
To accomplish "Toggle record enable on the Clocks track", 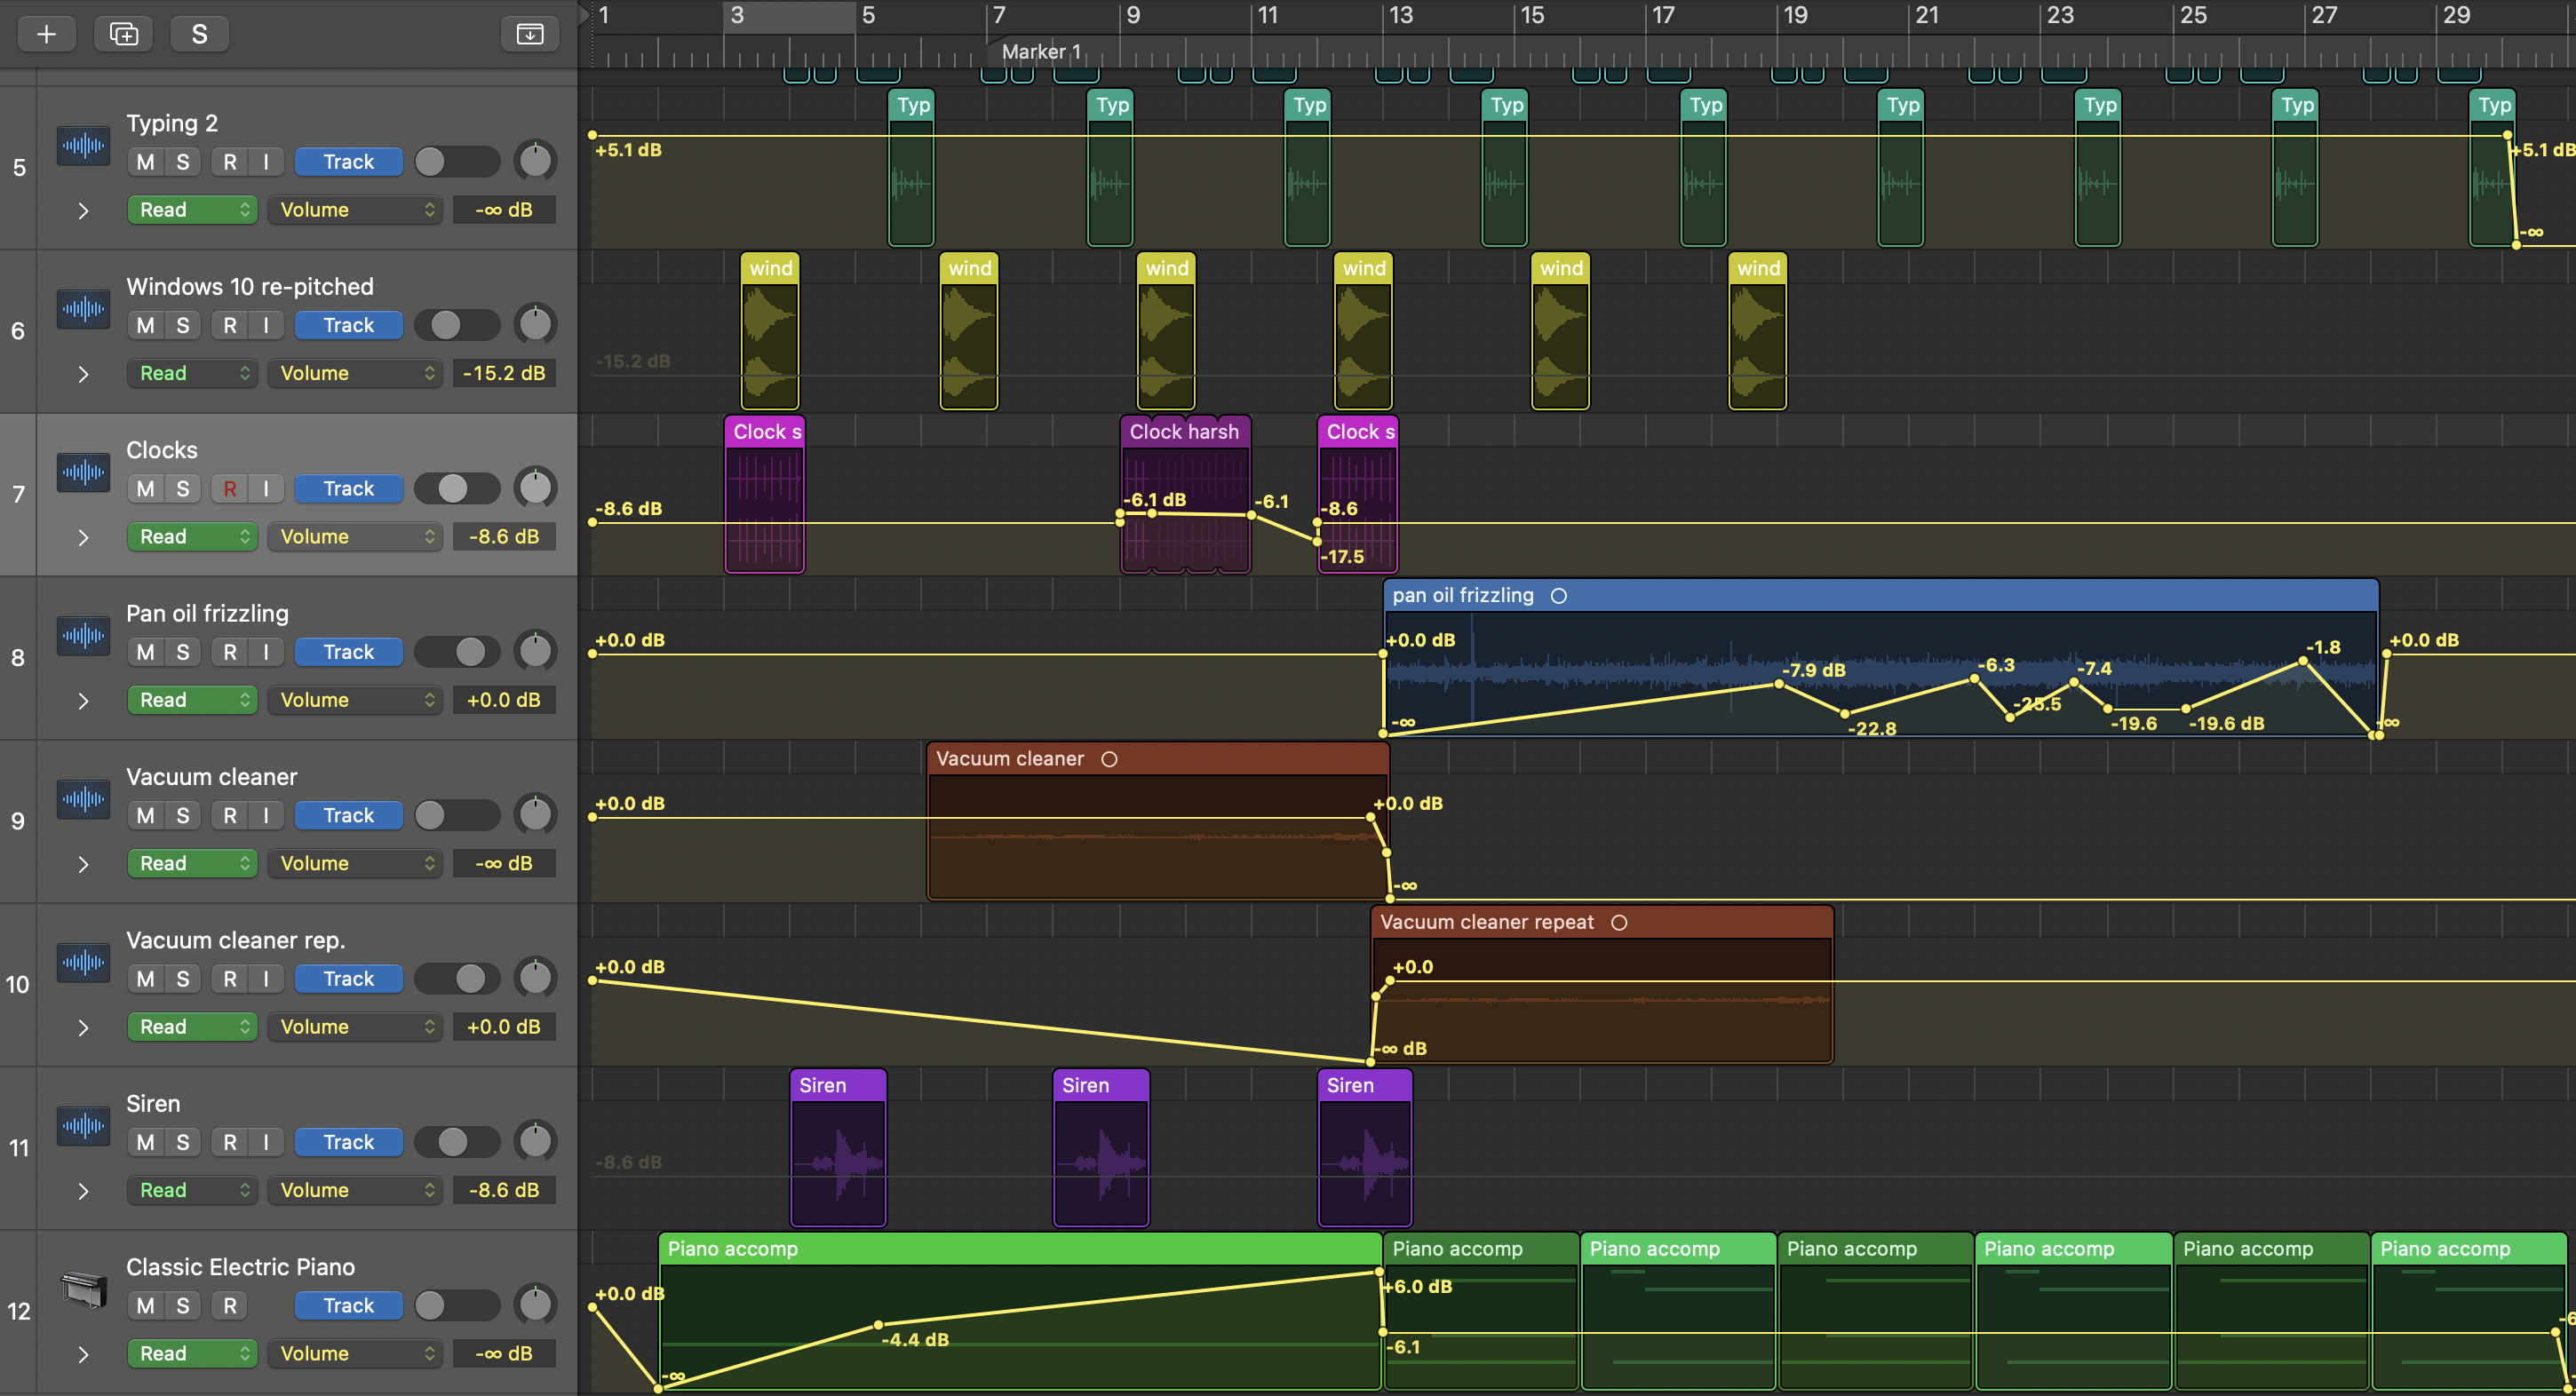I will click(230, 489).
